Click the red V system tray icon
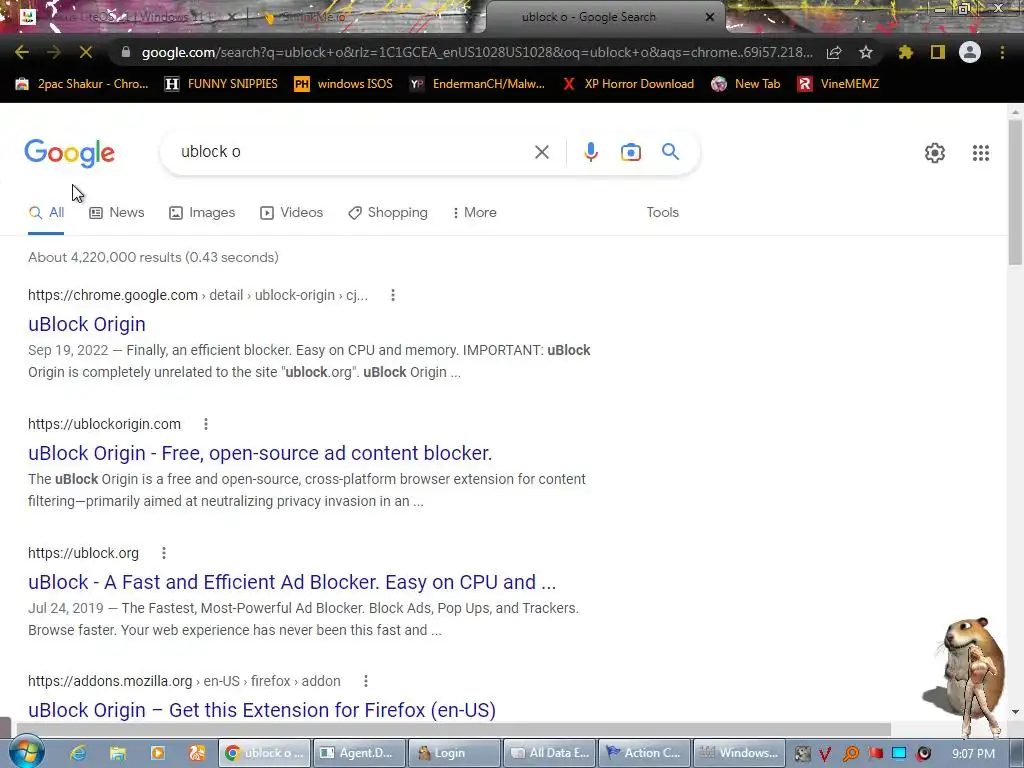Screen dimensions: 1024x768 coord(826,754)
